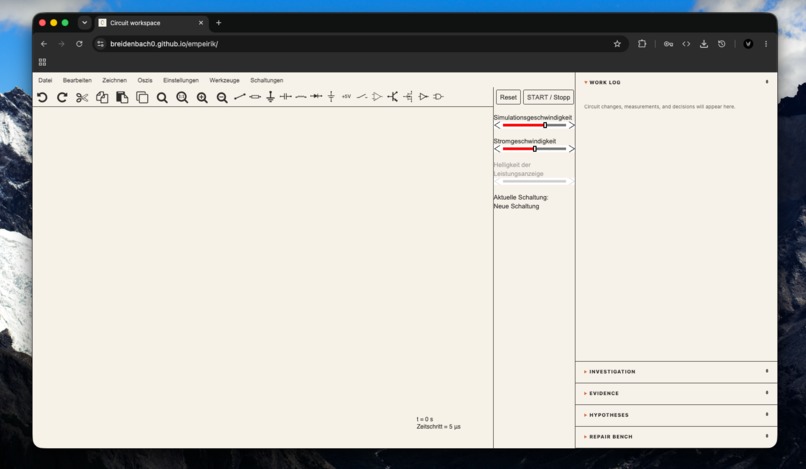The image size is (806, 469).
Task: Click the Duplicate icon
Action: click(x=142, y=97)
